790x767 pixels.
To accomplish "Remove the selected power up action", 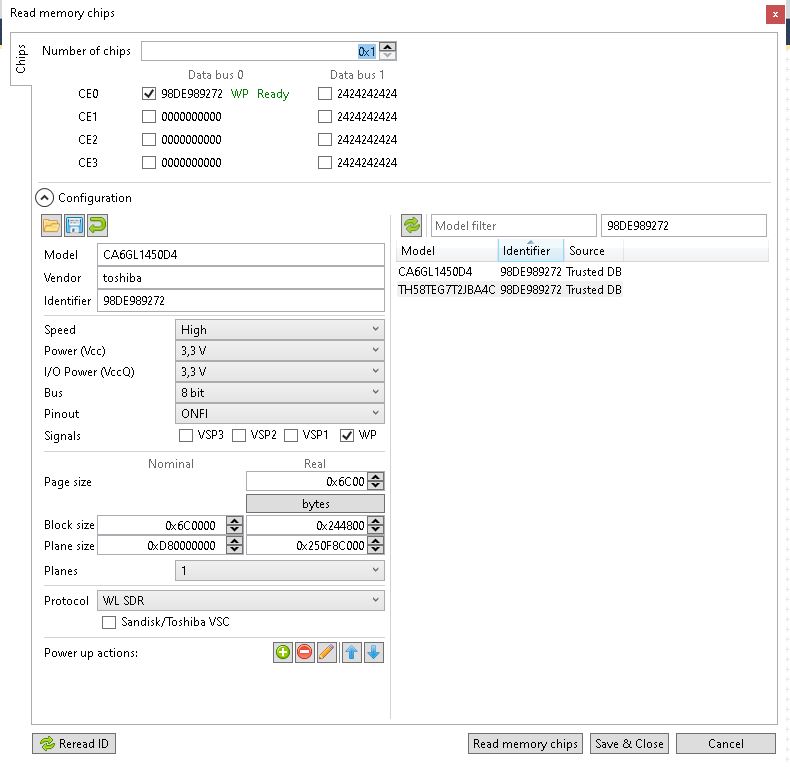I will [305, 653].
